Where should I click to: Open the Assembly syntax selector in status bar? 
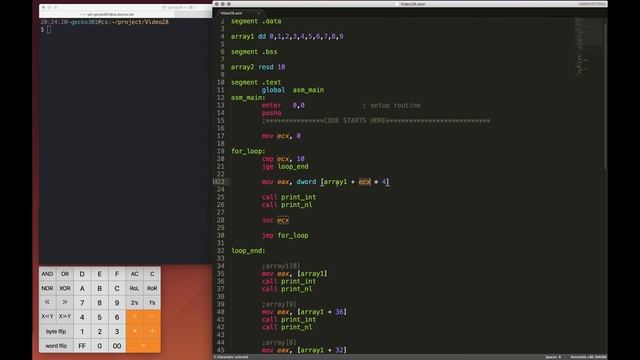(588, 357)
